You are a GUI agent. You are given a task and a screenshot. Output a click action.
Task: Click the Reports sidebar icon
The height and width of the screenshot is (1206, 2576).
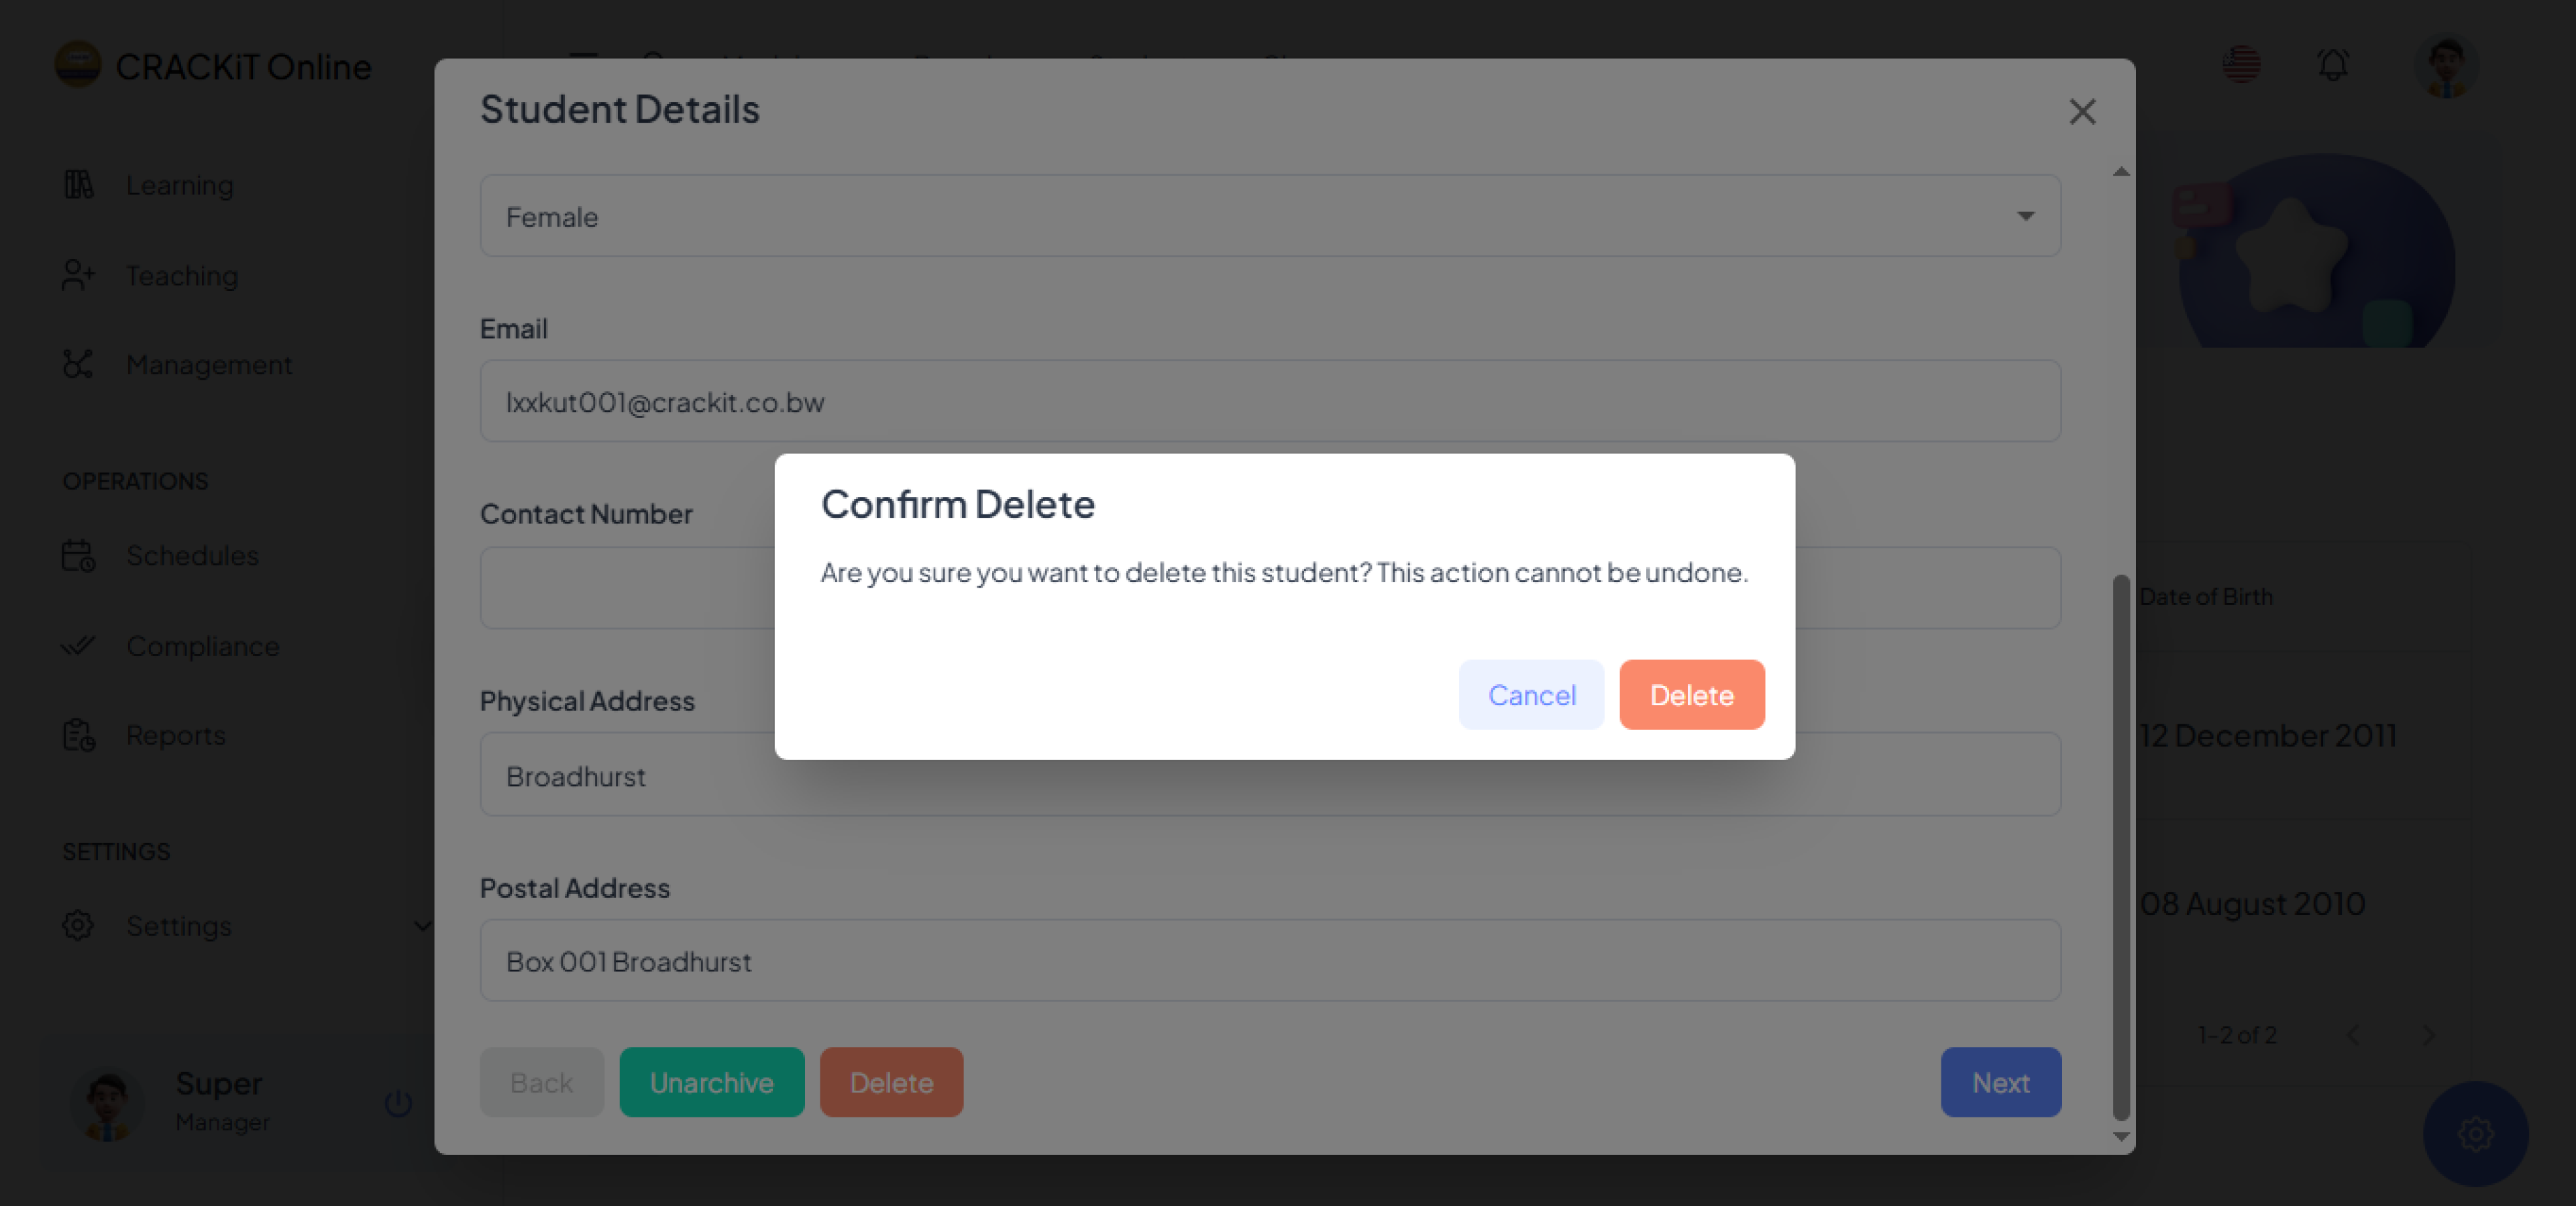(78, 735)
